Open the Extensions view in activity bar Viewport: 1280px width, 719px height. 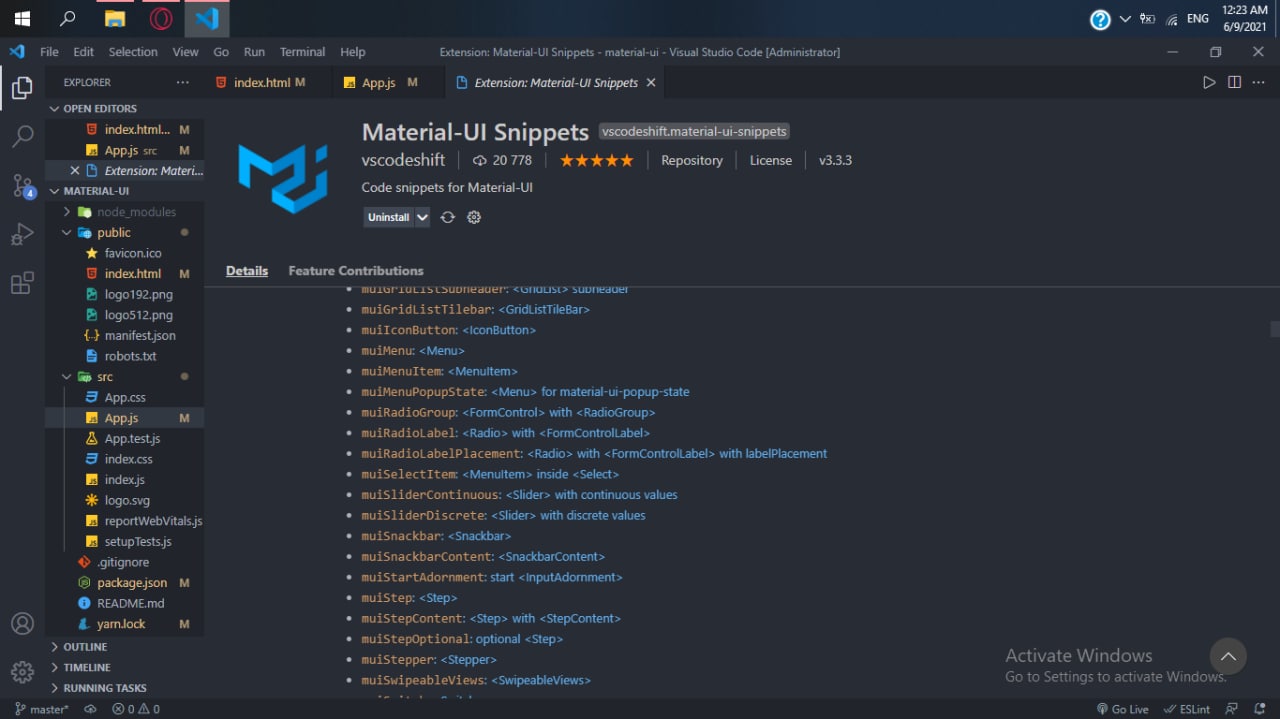pyautogui.click(x=22, y=283)
